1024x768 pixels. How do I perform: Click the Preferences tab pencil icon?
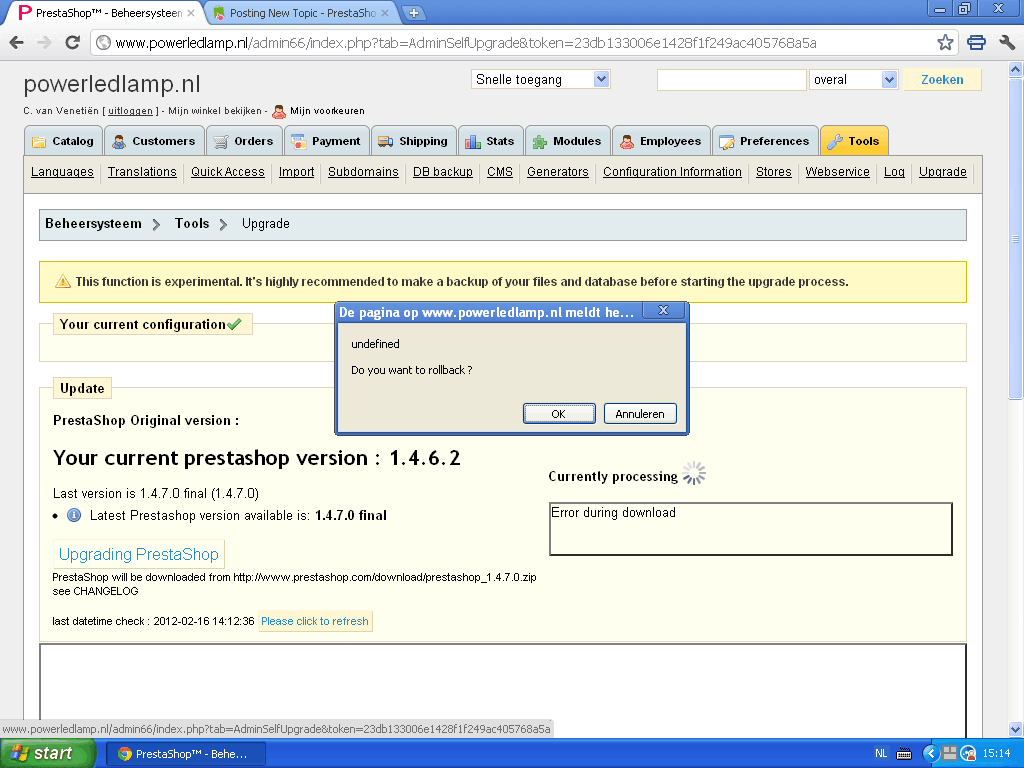pyautogui.click(x=726, y=142)
